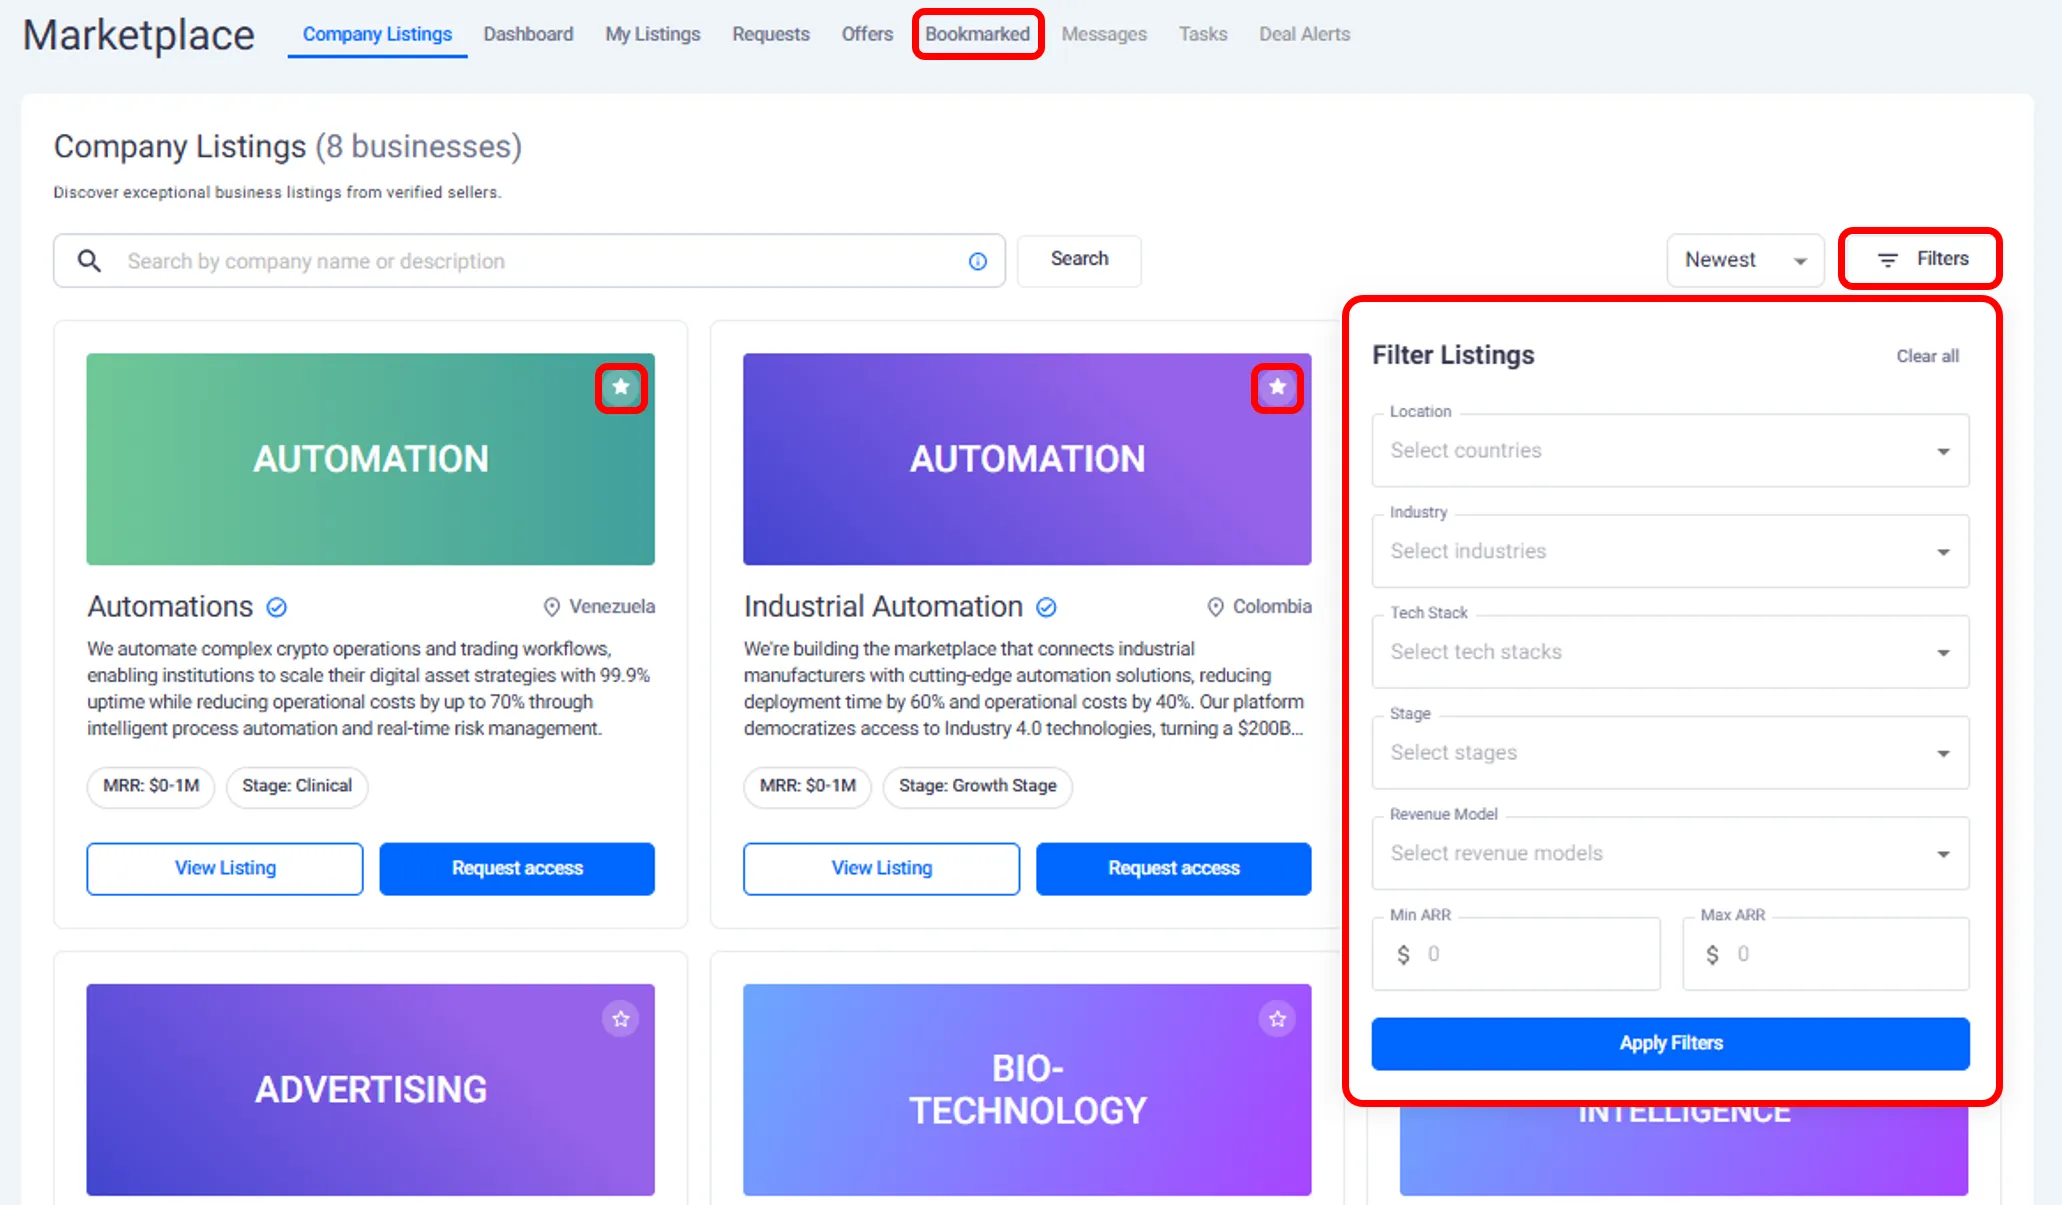Click the search info icon

[x=978, y=261]
